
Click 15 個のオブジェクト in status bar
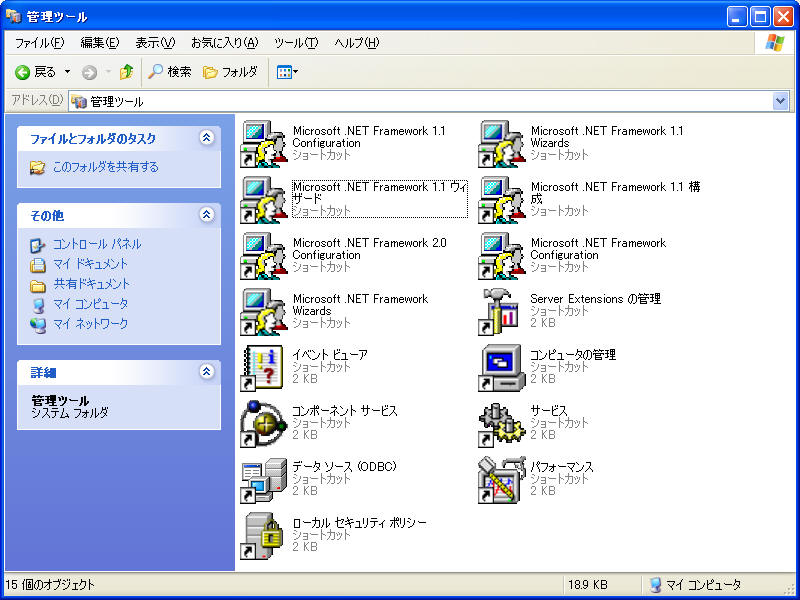(50, 585)
